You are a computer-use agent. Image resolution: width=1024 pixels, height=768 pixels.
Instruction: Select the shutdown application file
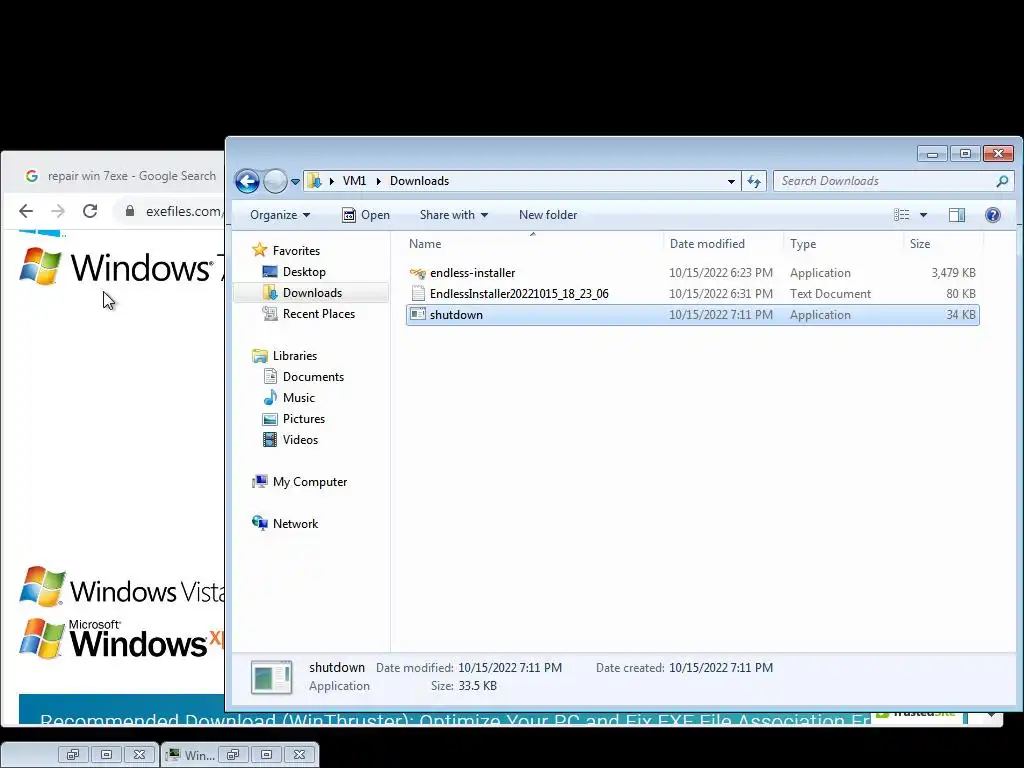(x=692, y=315)
